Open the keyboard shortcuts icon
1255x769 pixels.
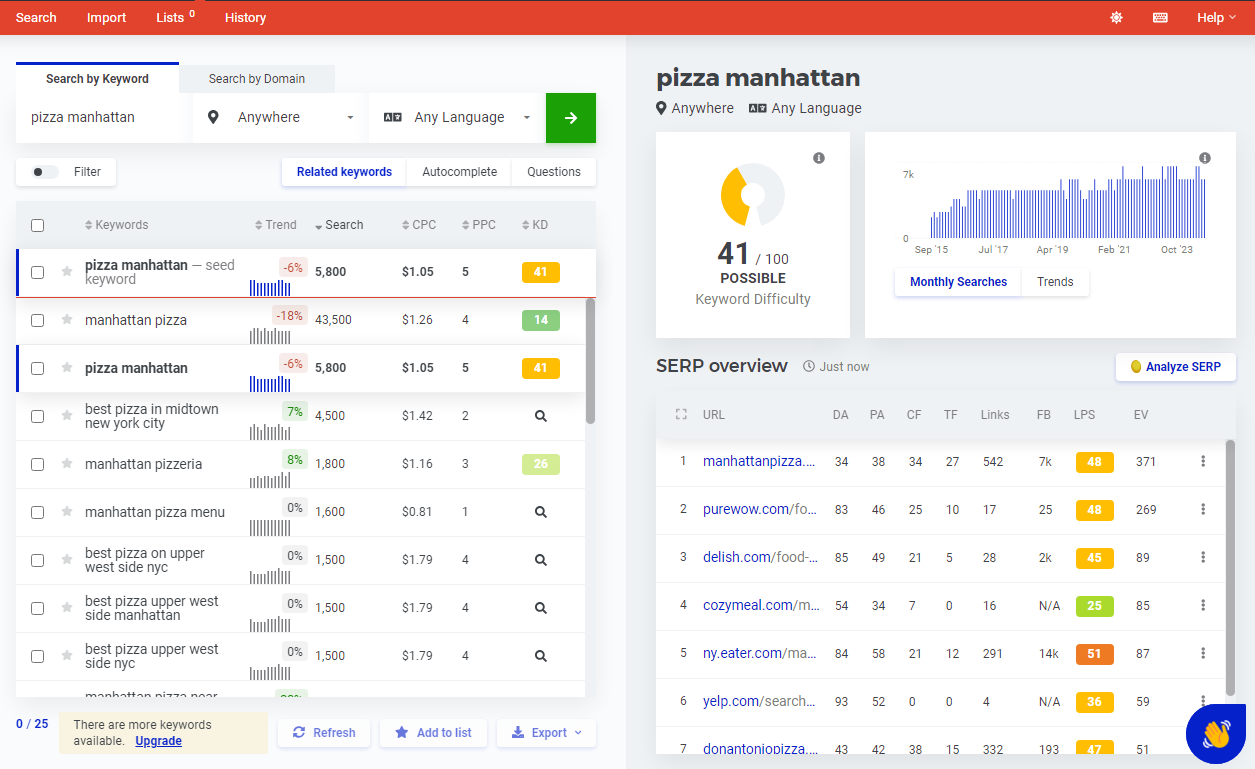[x=1160, y=17]
